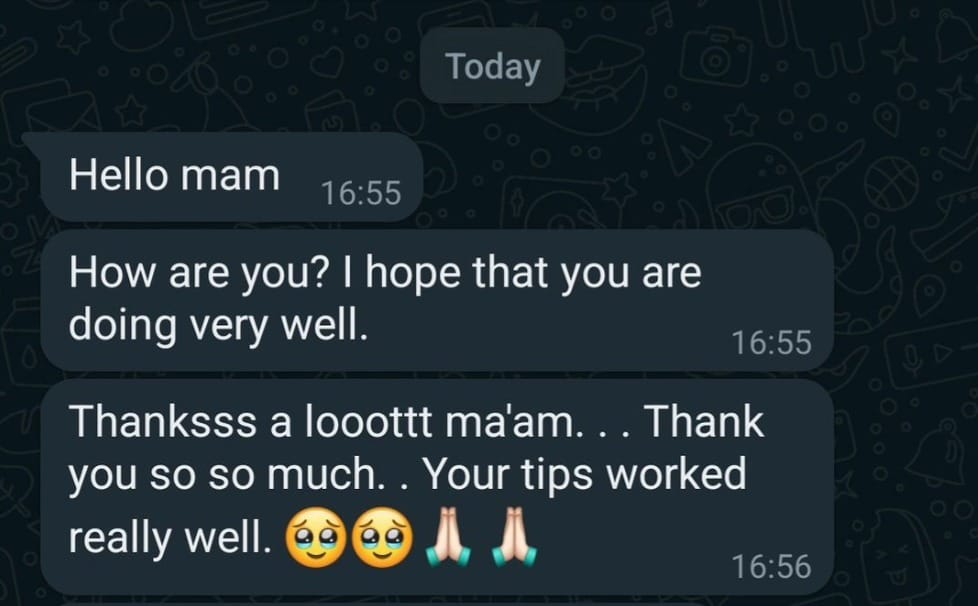
Task: Click the phrase Your tips worked
Action: [x=585, y=474]
